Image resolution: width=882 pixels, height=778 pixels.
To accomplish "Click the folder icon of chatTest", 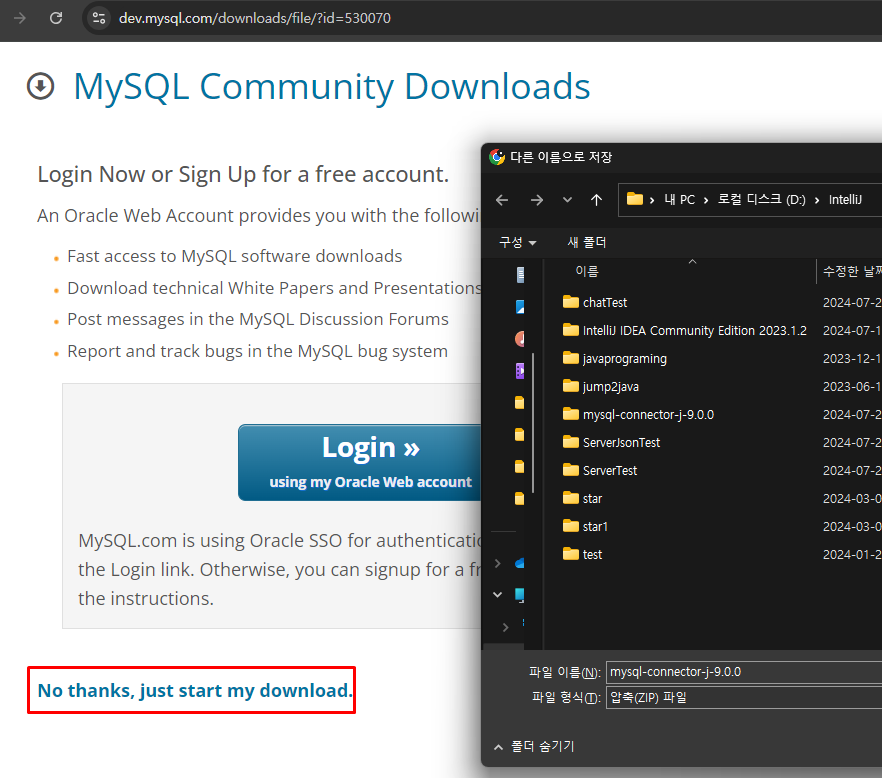I will tap(570, 302).
